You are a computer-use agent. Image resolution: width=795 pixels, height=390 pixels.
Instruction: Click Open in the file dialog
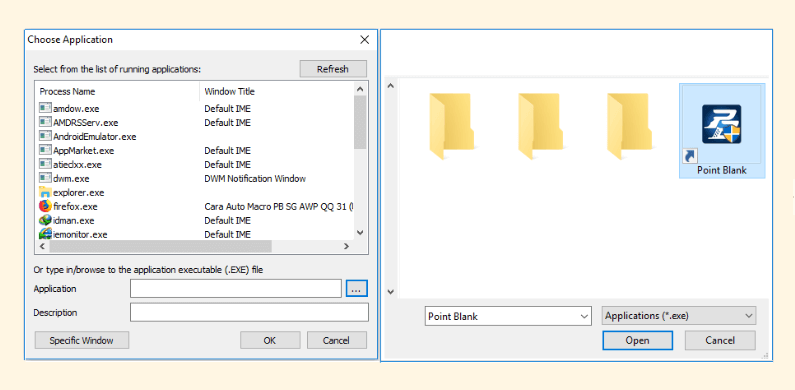pyautogui.click(x=638, y=340)
